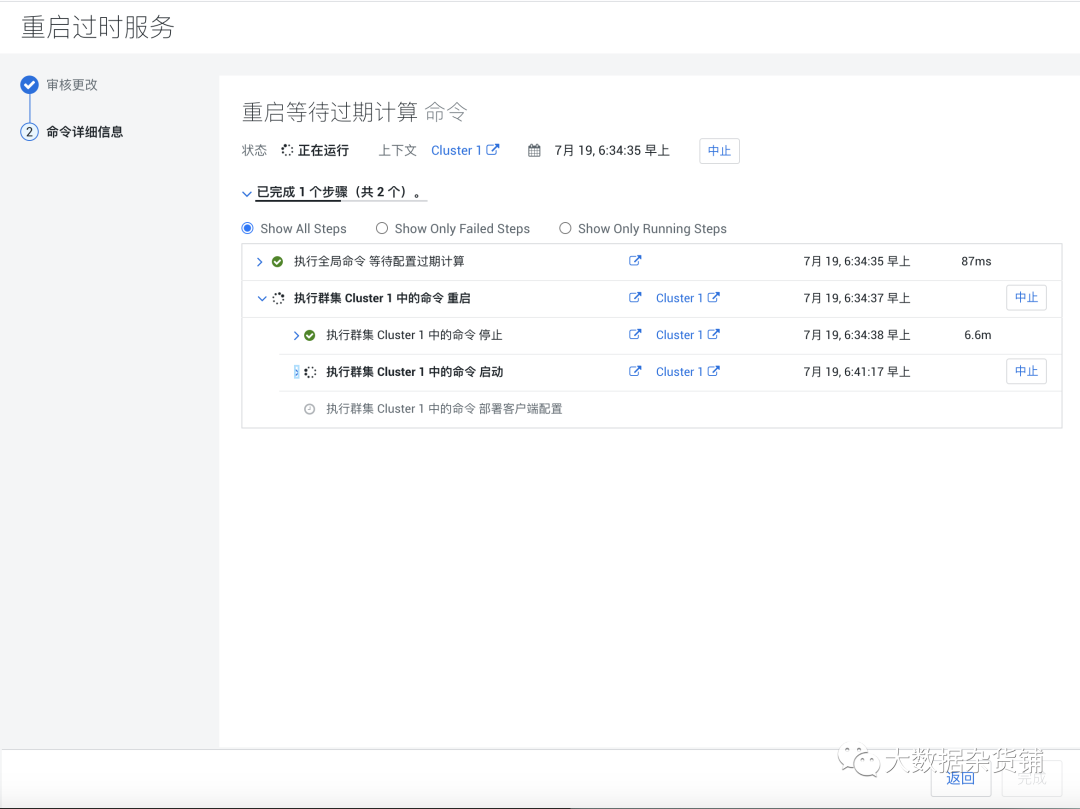
Task: Collapse the 执行群集 Cluster 1 重启 row
Action: (262, 298)
